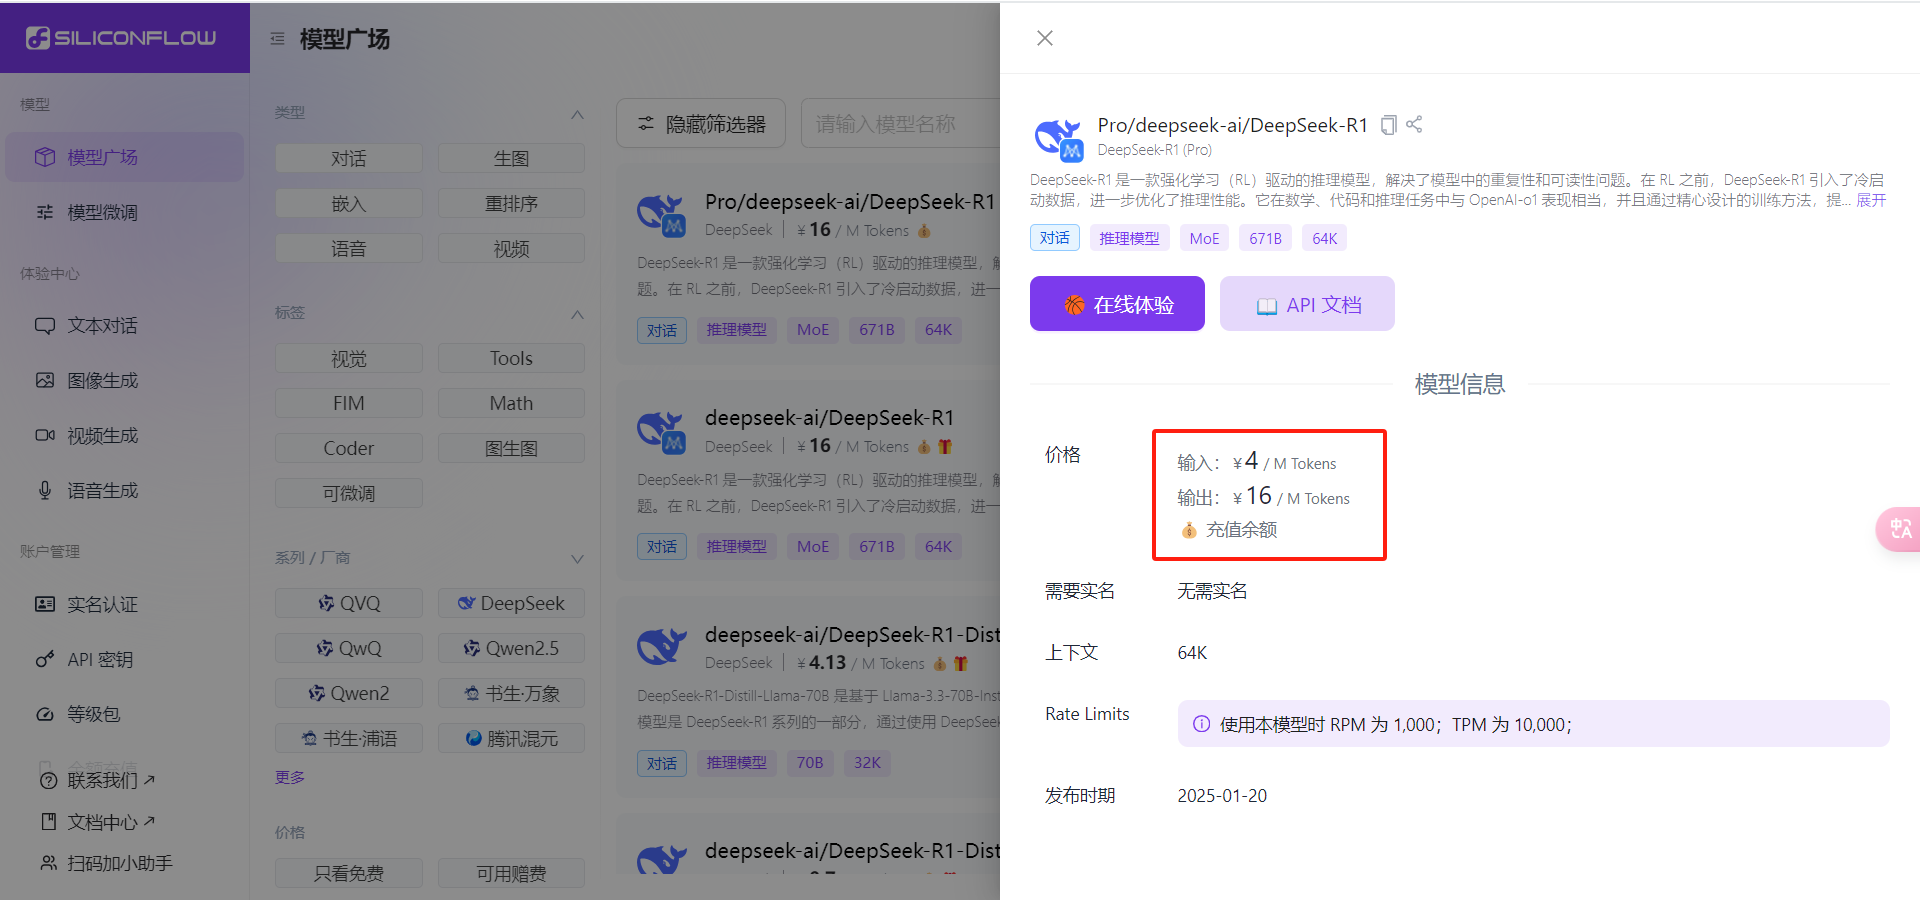Open 文本对话 in the sidebar

(x=102, y=326)
